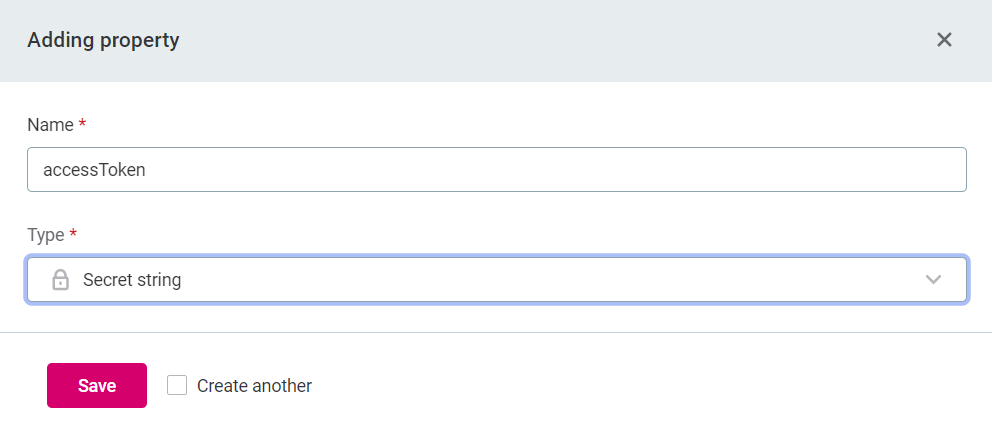Expand the Type dropdown chevron arrow
The image size is (992, 433).
tap(934, 280)
